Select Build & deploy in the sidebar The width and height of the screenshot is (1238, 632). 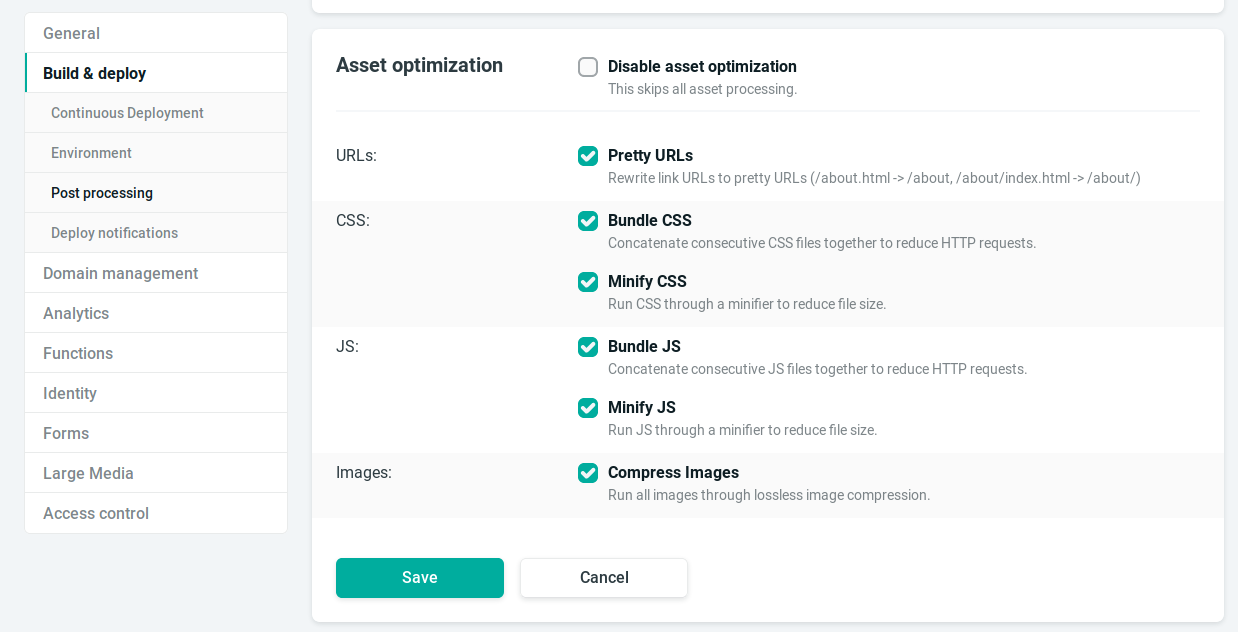point(94,72)
